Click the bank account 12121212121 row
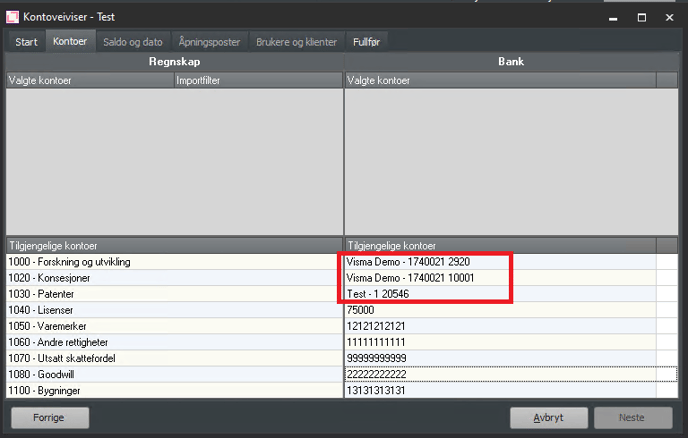 click(x=378, y=326)
